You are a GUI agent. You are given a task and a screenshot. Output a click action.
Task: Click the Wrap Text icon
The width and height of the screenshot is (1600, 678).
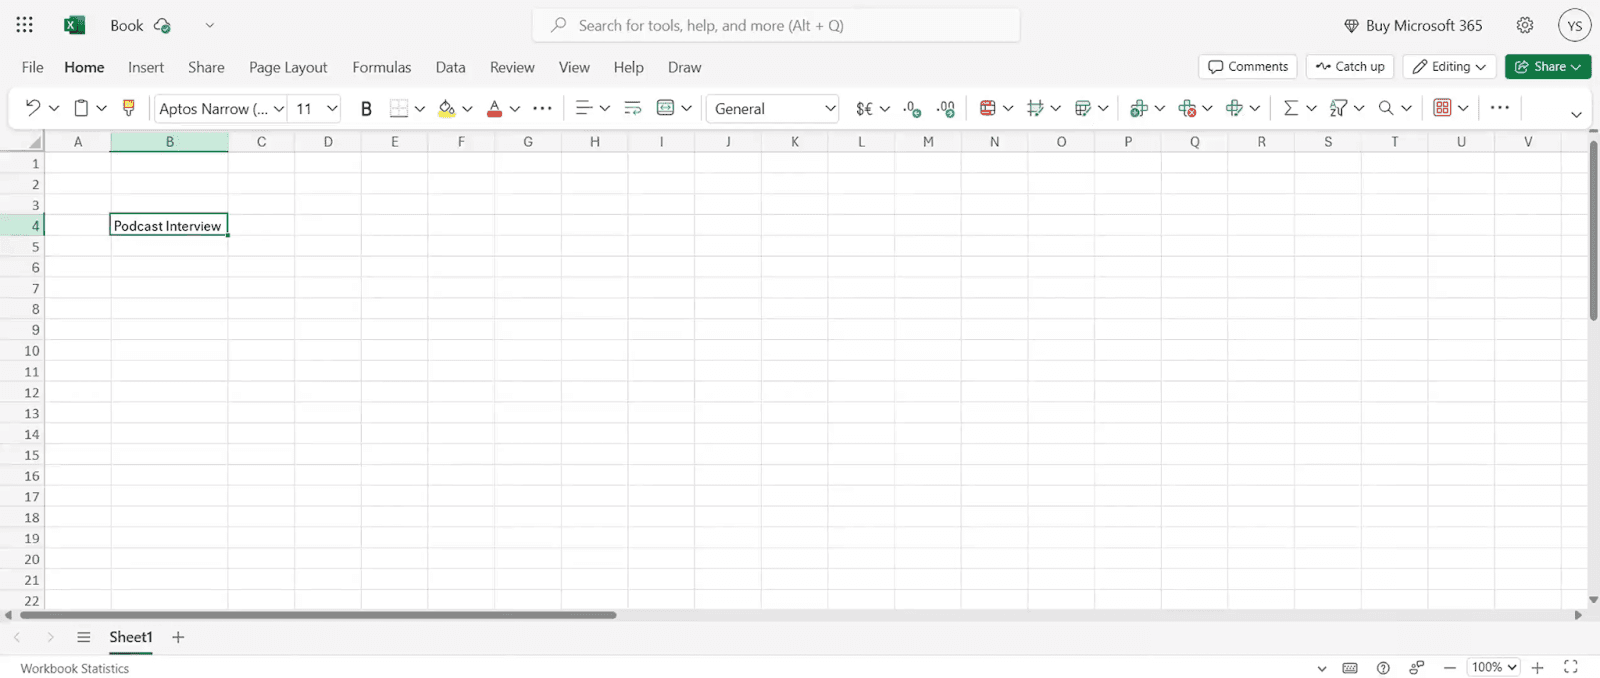tap(632, 108)
